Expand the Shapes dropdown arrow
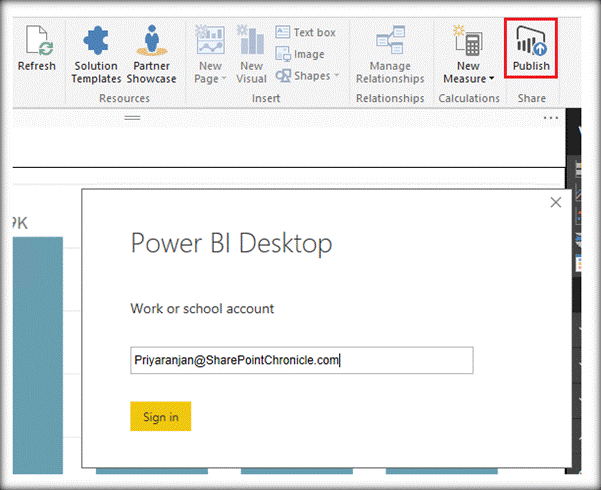The width and height of the screenshot is (601, 490). [337, 75]
